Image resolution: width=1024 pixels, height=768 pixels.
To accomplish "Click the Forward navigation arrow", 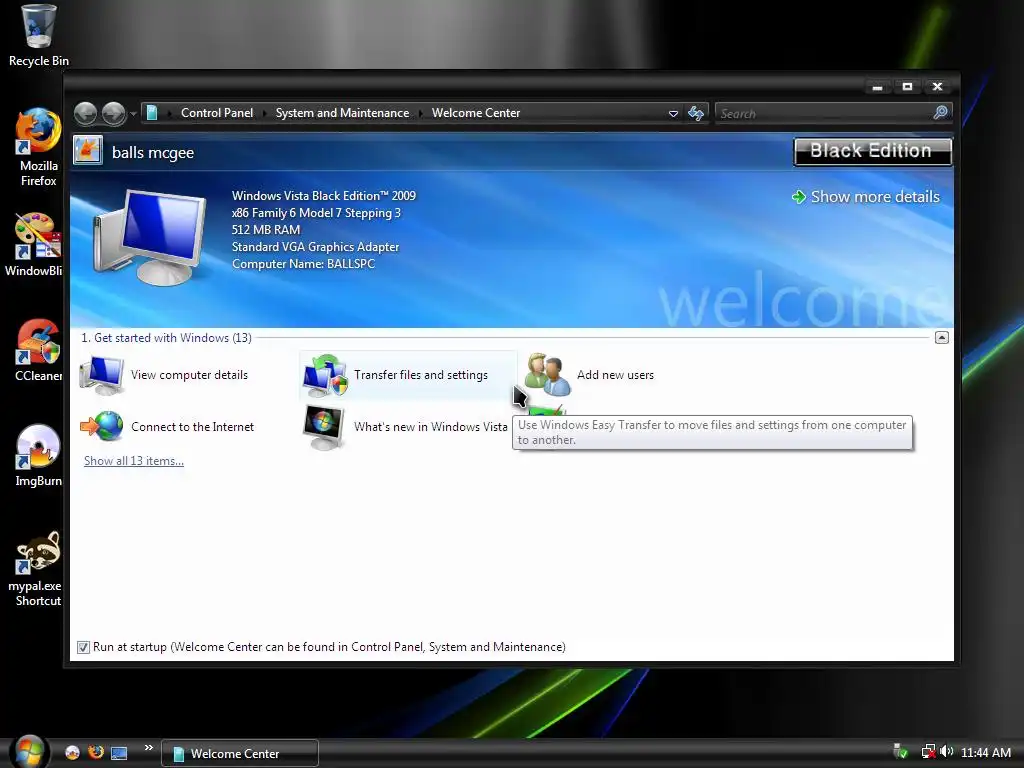I will (x=114, y=114).
